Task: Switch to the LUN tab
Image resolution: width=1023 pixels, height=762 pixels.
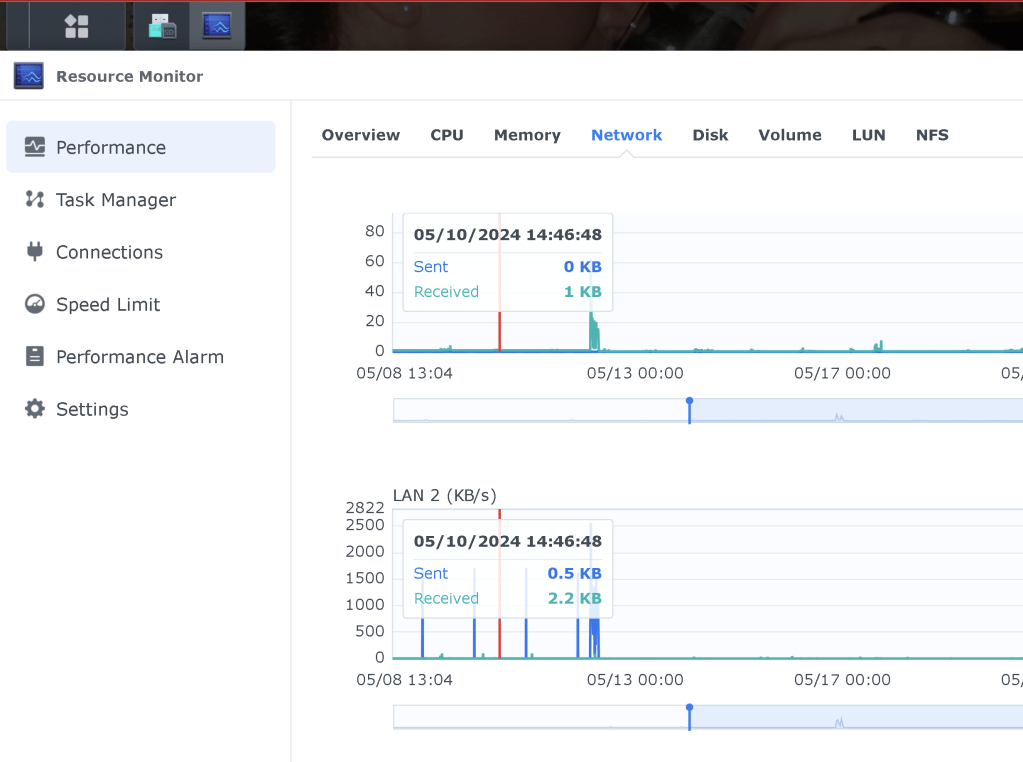Action: (x=868, y=135)
